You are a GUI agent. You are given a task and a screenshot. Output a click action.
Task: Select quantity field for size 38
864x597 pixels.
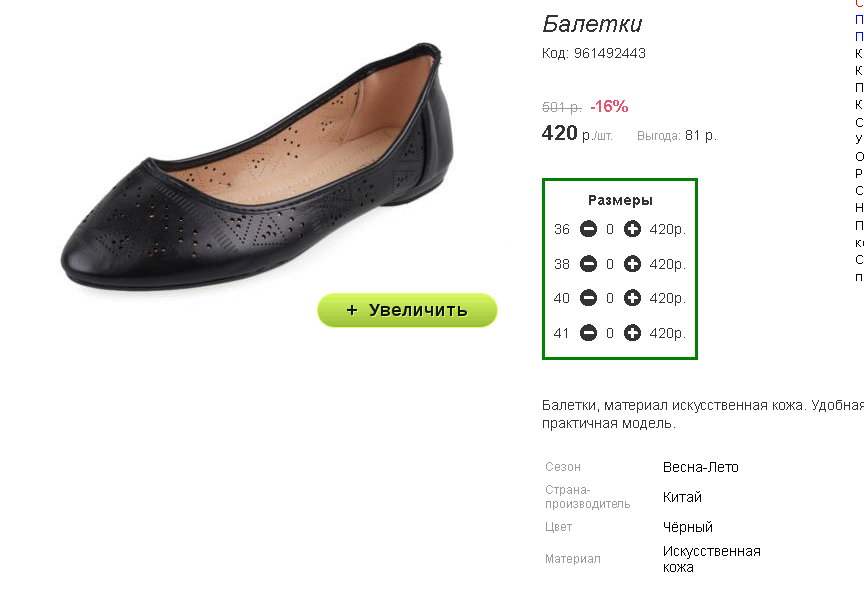pyautogui.click(x=610, y=265)
